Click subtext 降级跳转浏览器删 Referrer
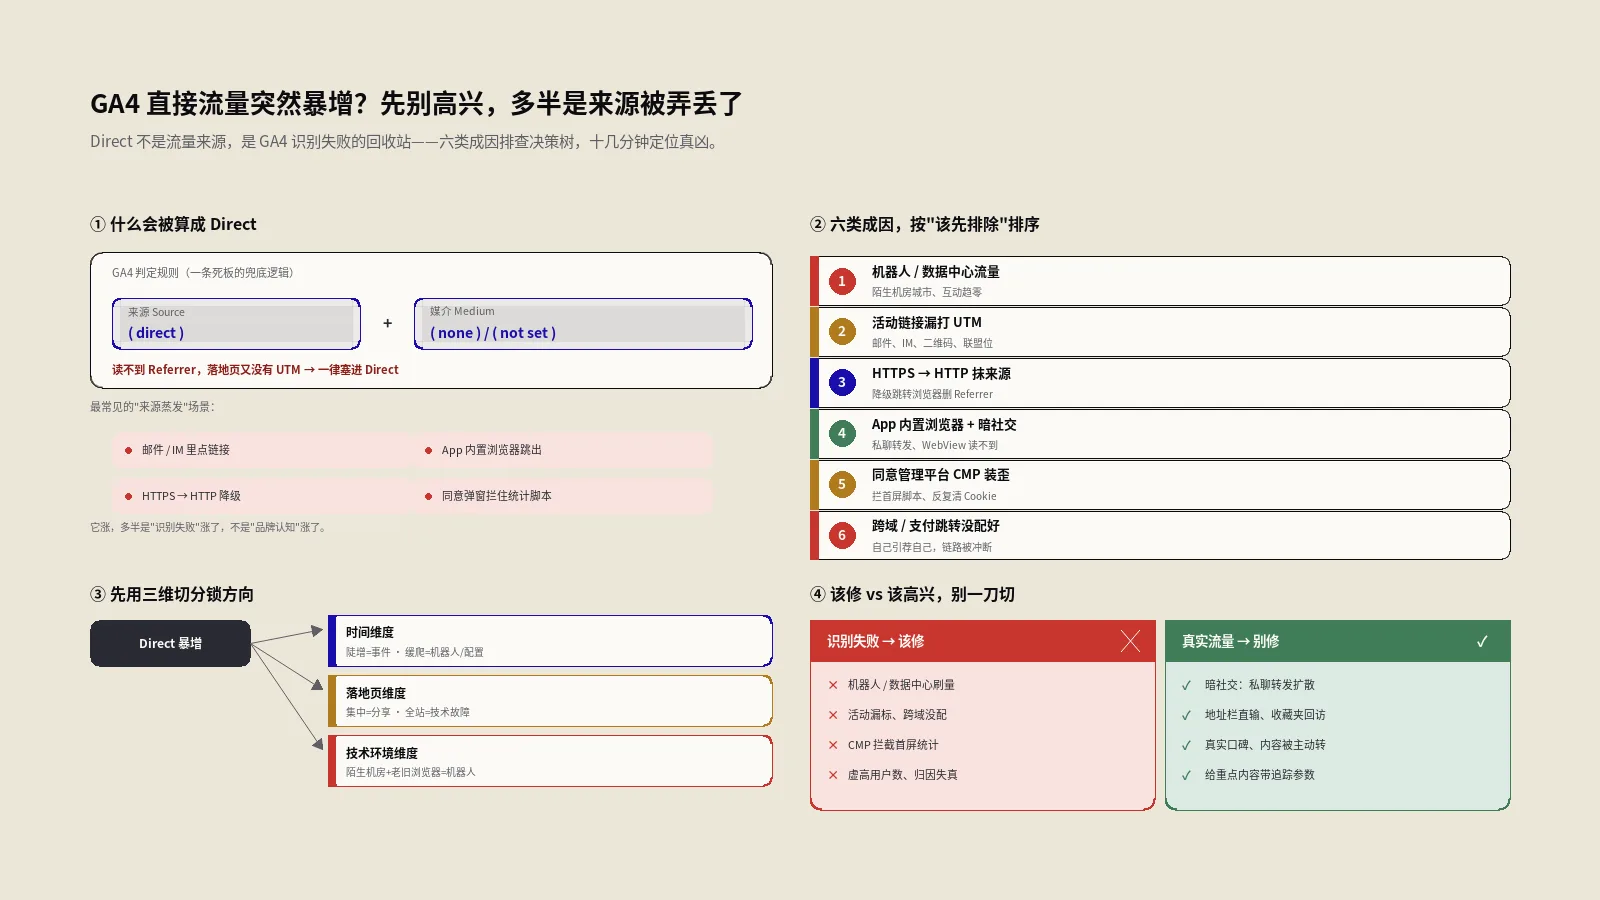 tap(932, 394)
